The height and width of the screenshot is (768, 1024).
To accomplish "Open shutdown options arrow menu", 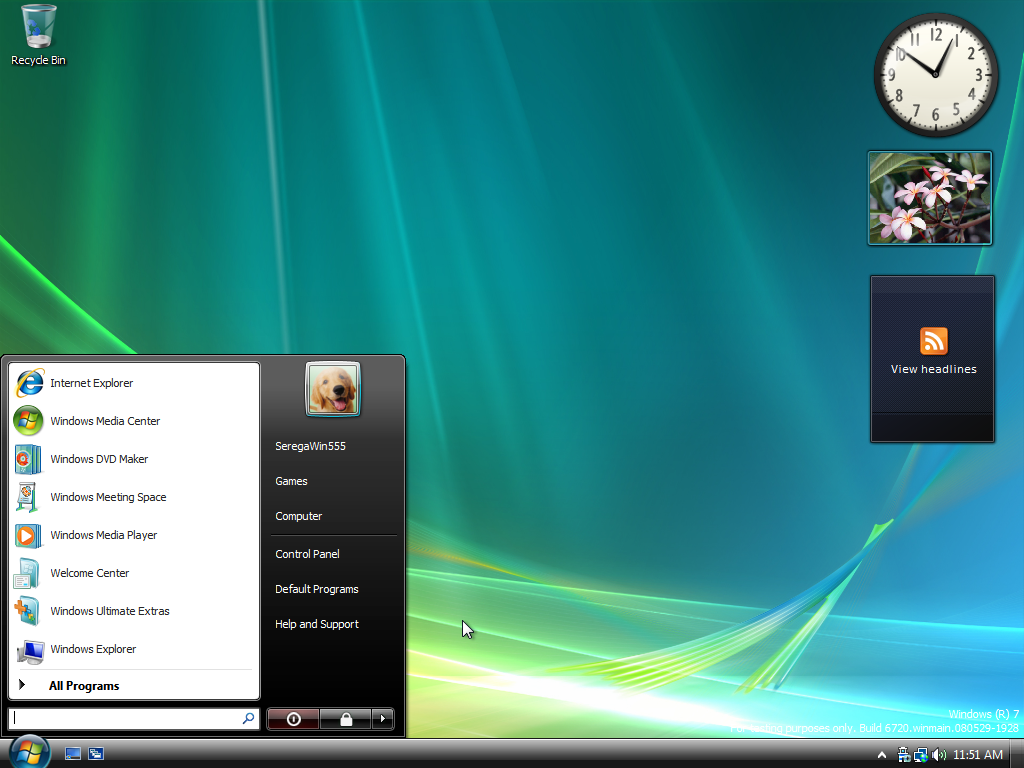I will [x=383, y=719].
